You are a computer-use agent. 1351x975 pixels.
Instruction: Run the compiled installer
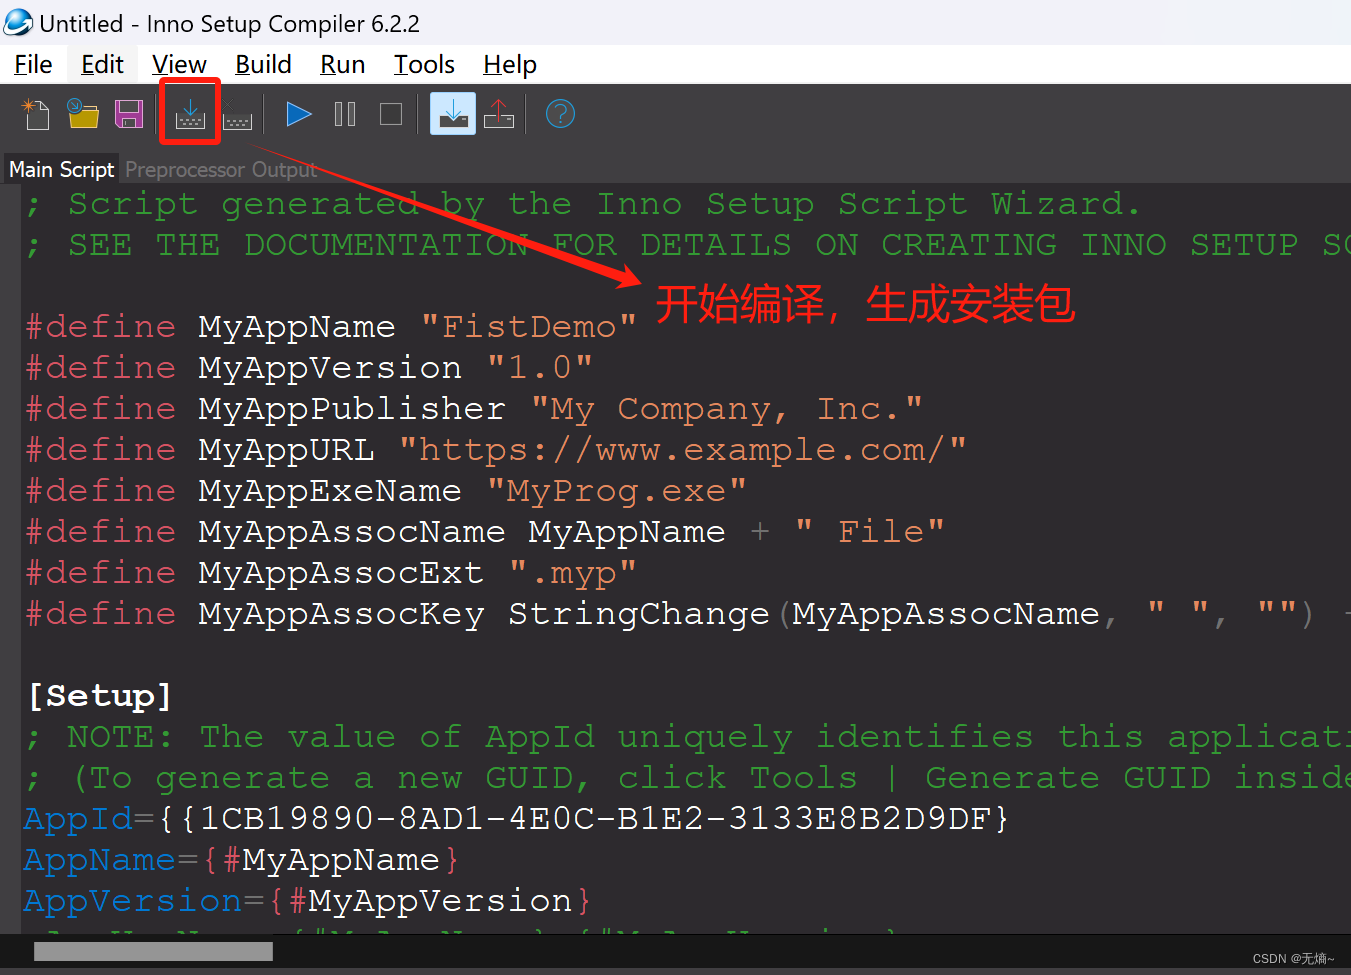click(298, 113)
